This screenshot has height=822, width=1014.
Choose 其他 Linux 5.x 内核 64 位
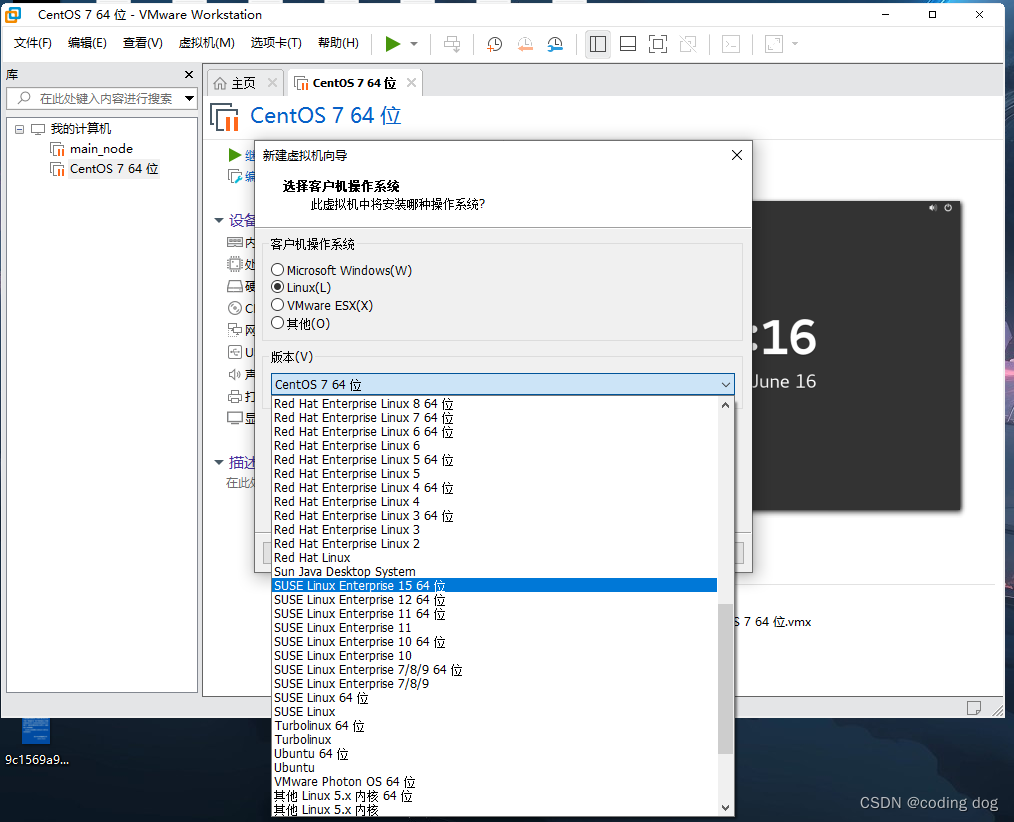pos(495,796)
